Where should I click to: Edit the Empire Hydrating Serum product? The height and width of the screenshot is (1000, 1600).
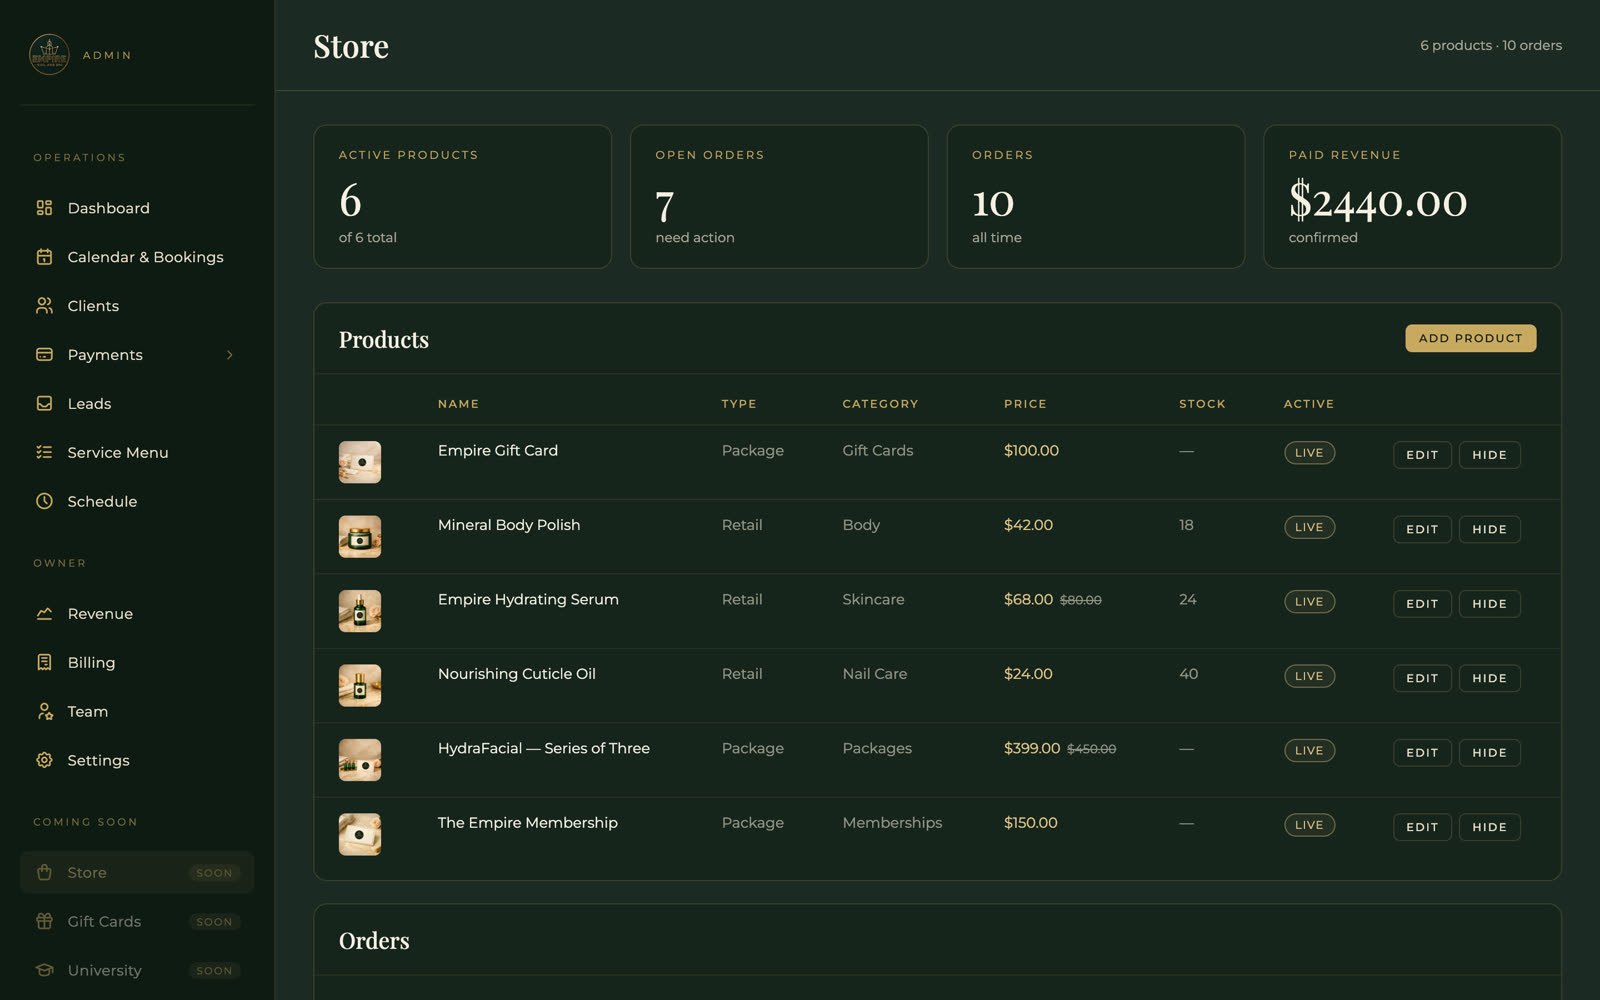(x=1422, y=604)
